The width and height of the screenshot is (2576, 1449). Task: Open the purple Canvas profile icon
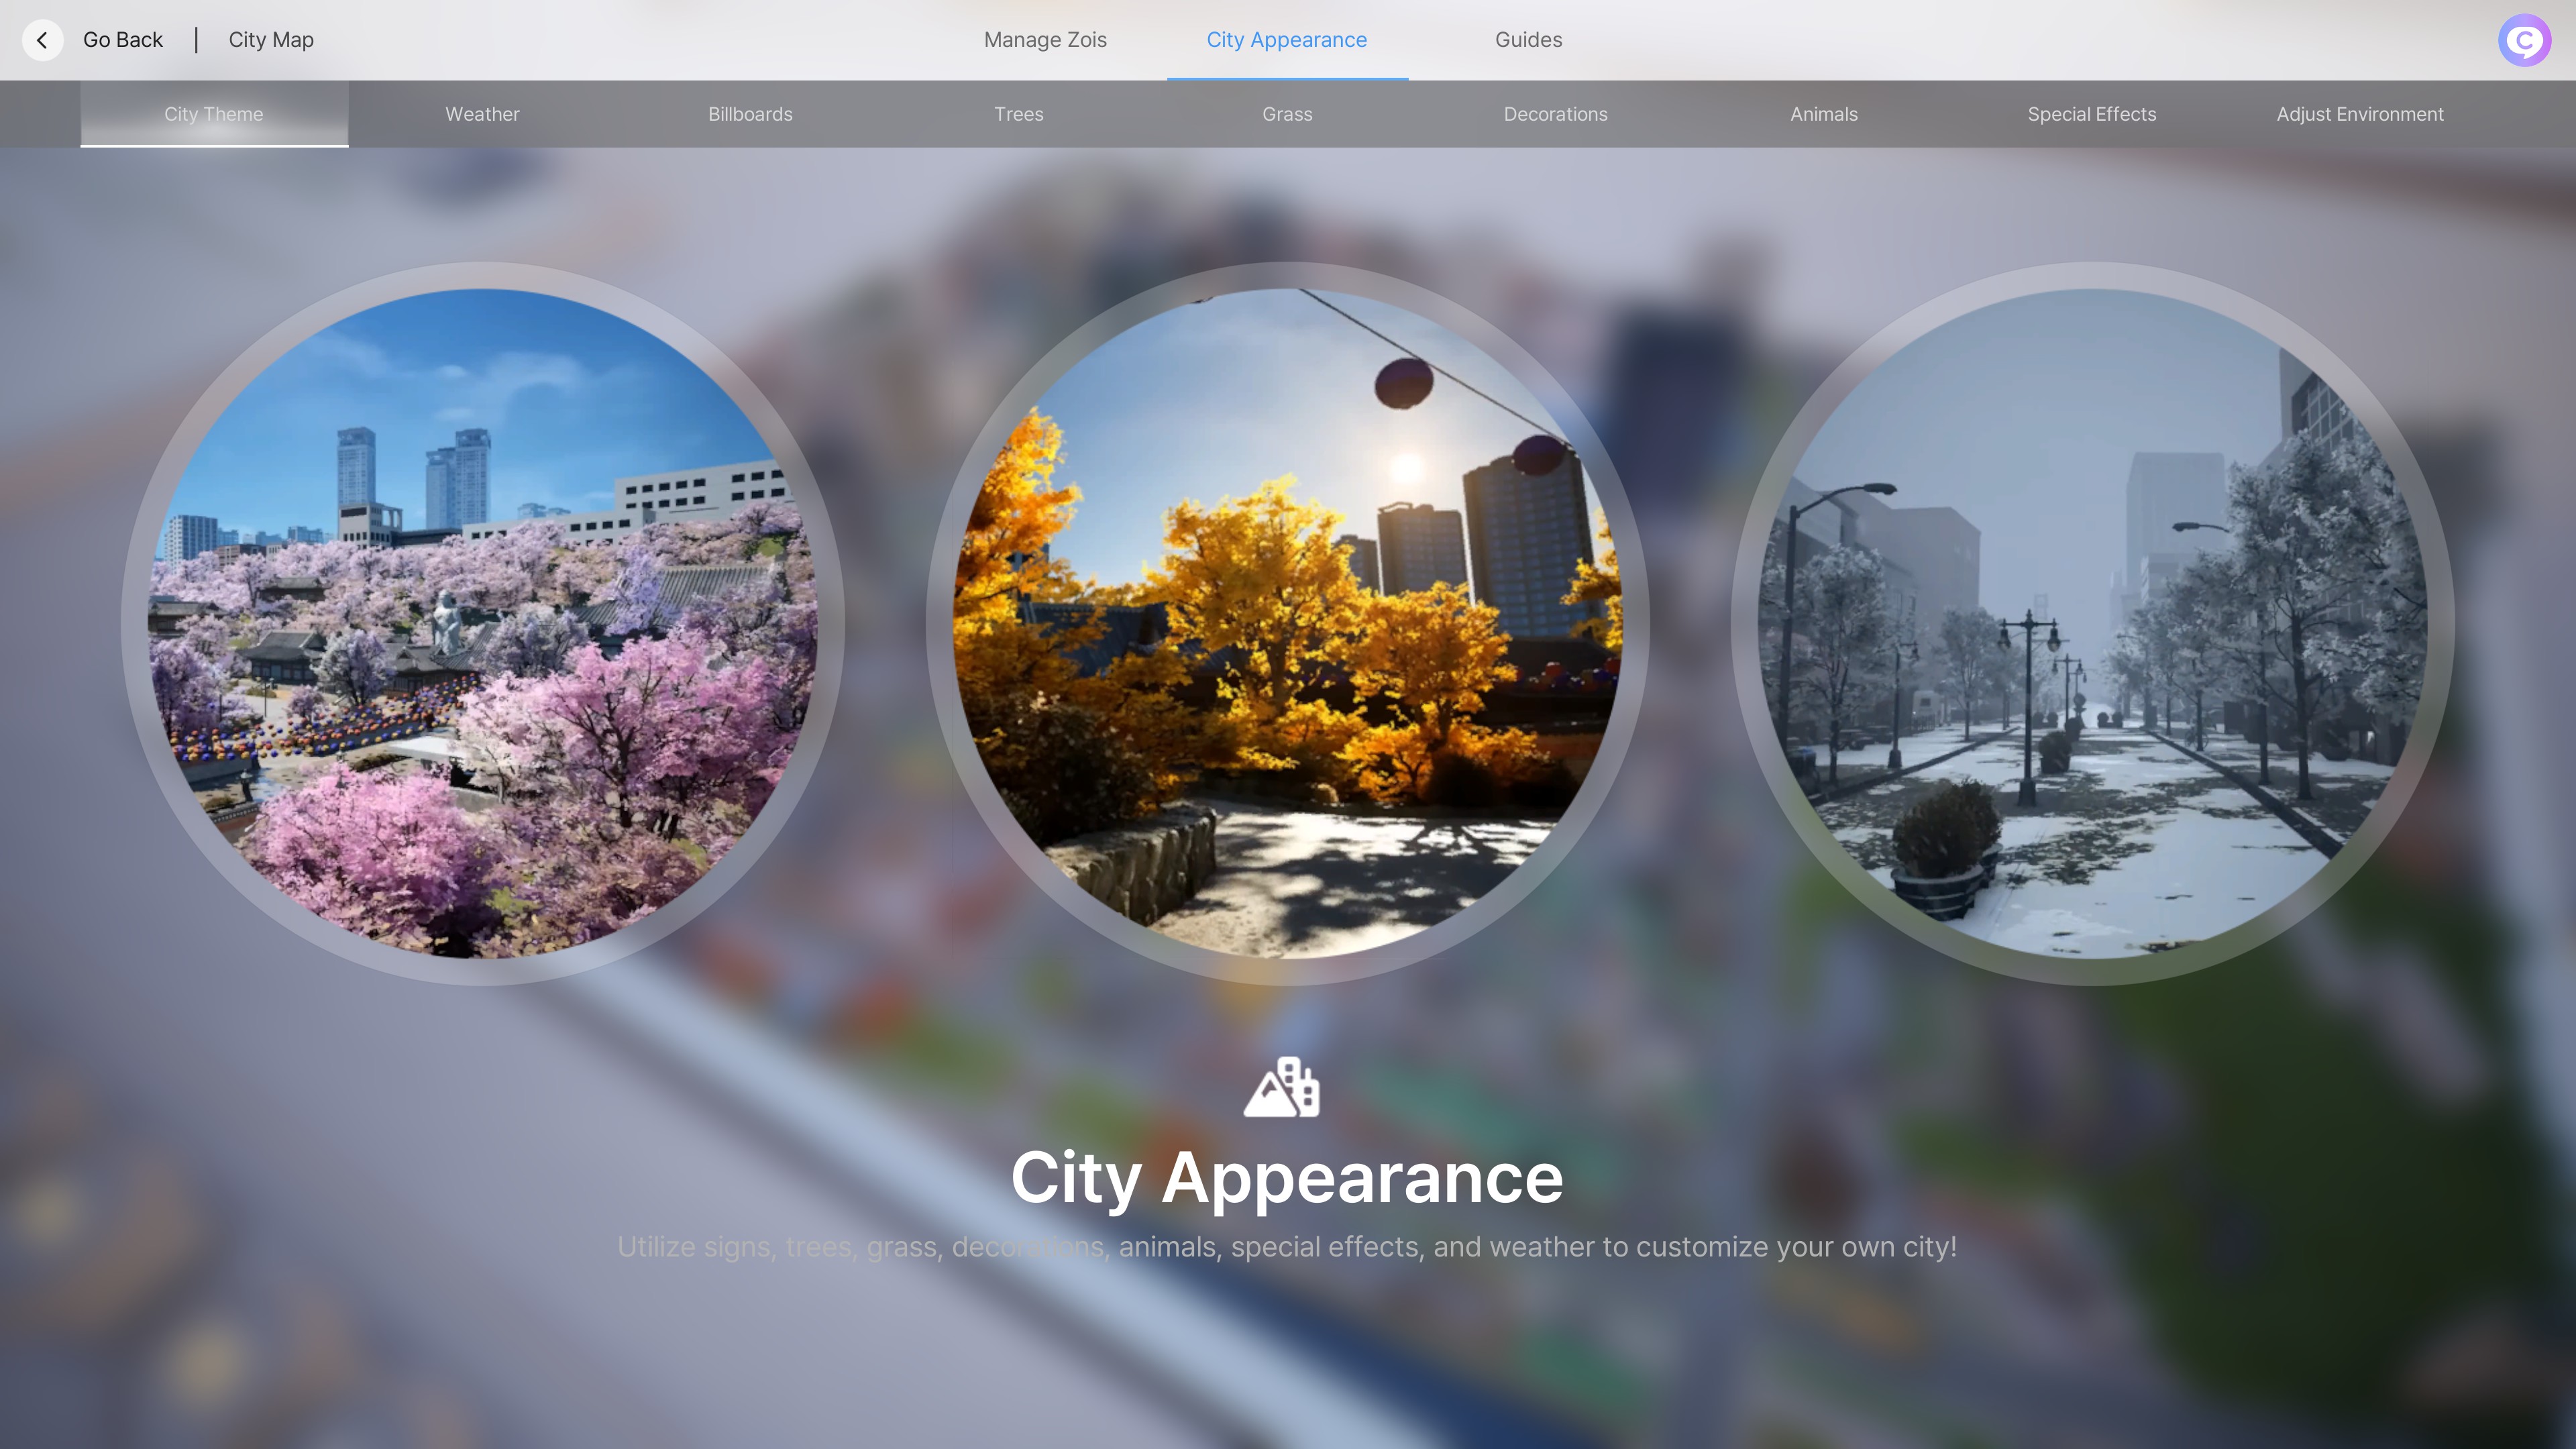click(2524, 40)
